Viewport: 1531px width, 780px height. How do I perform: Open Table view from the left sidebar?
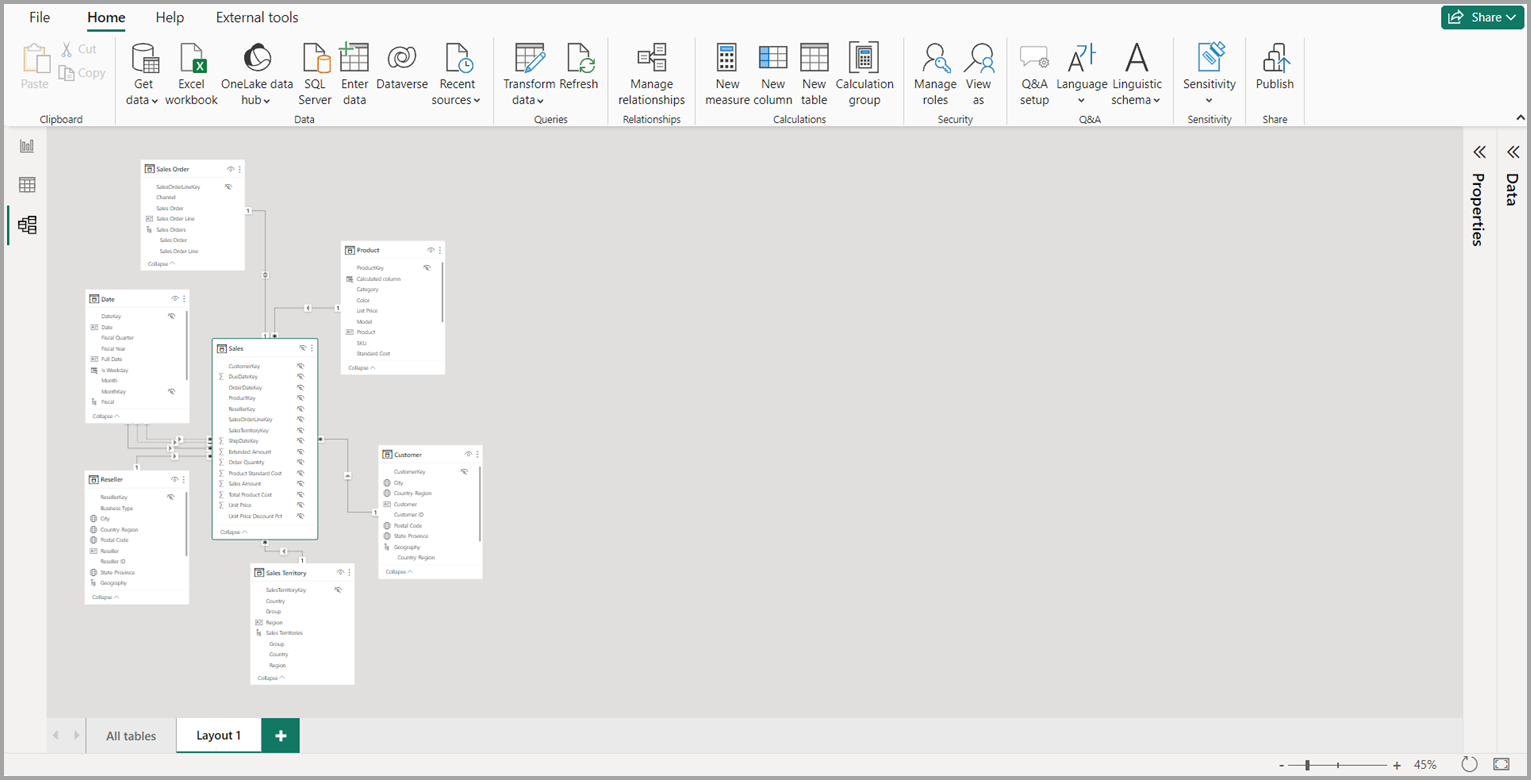coord(26,184)
